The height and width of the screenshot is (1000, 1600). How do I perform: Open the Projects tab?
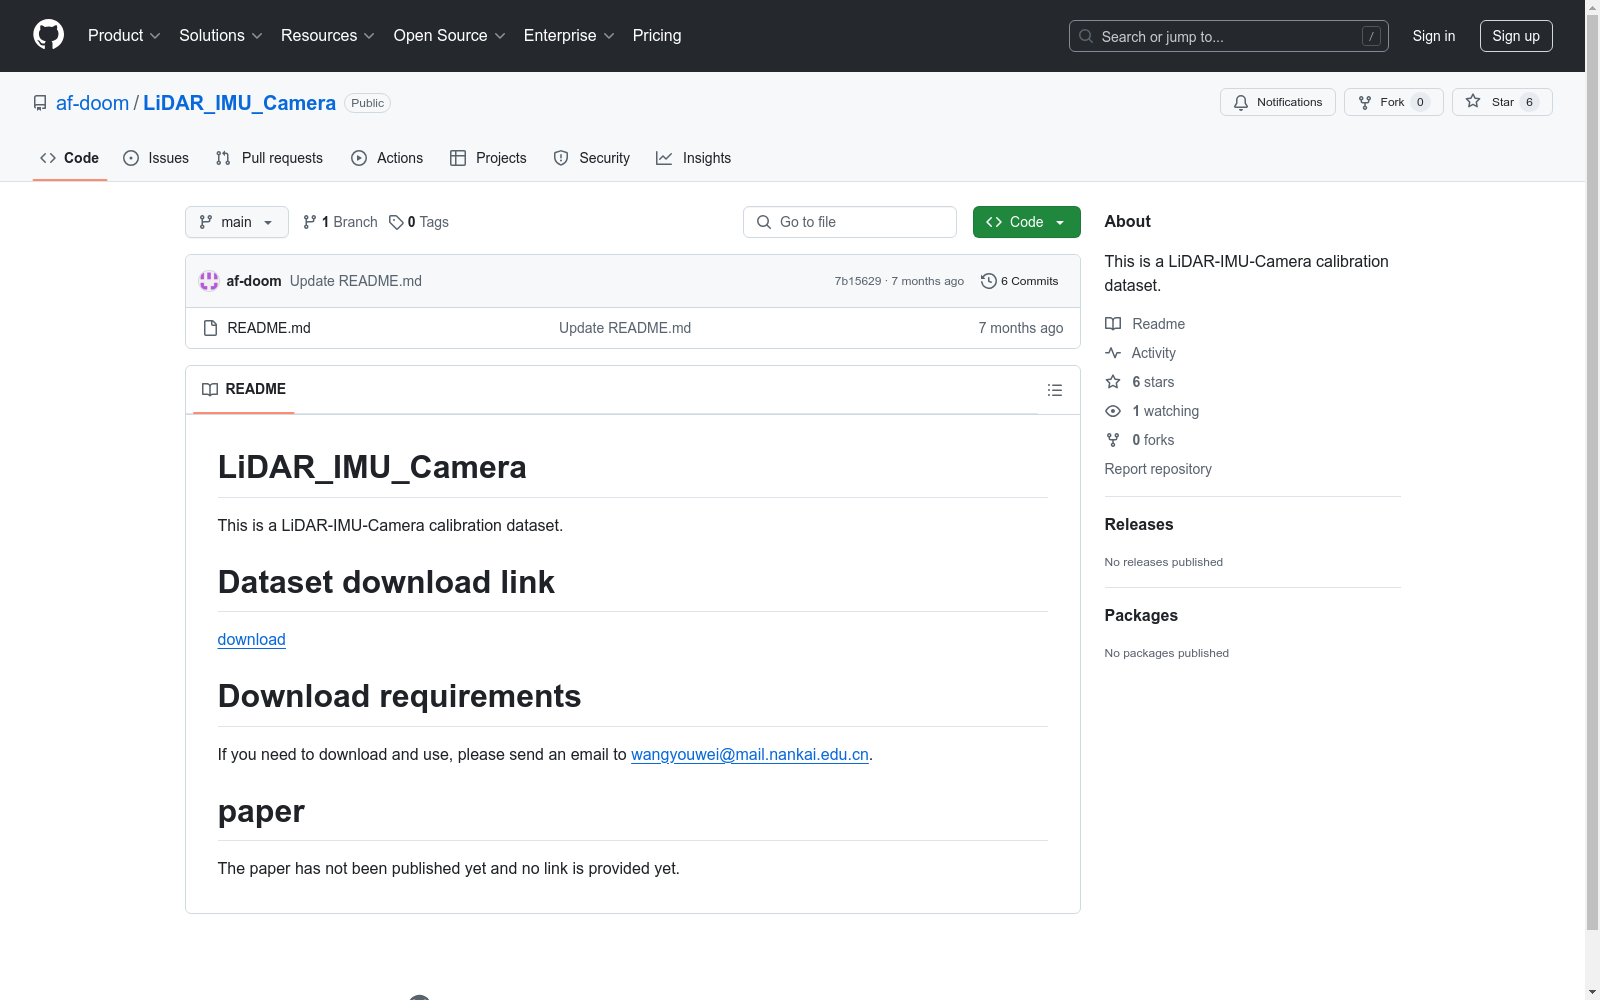(488, 158)
